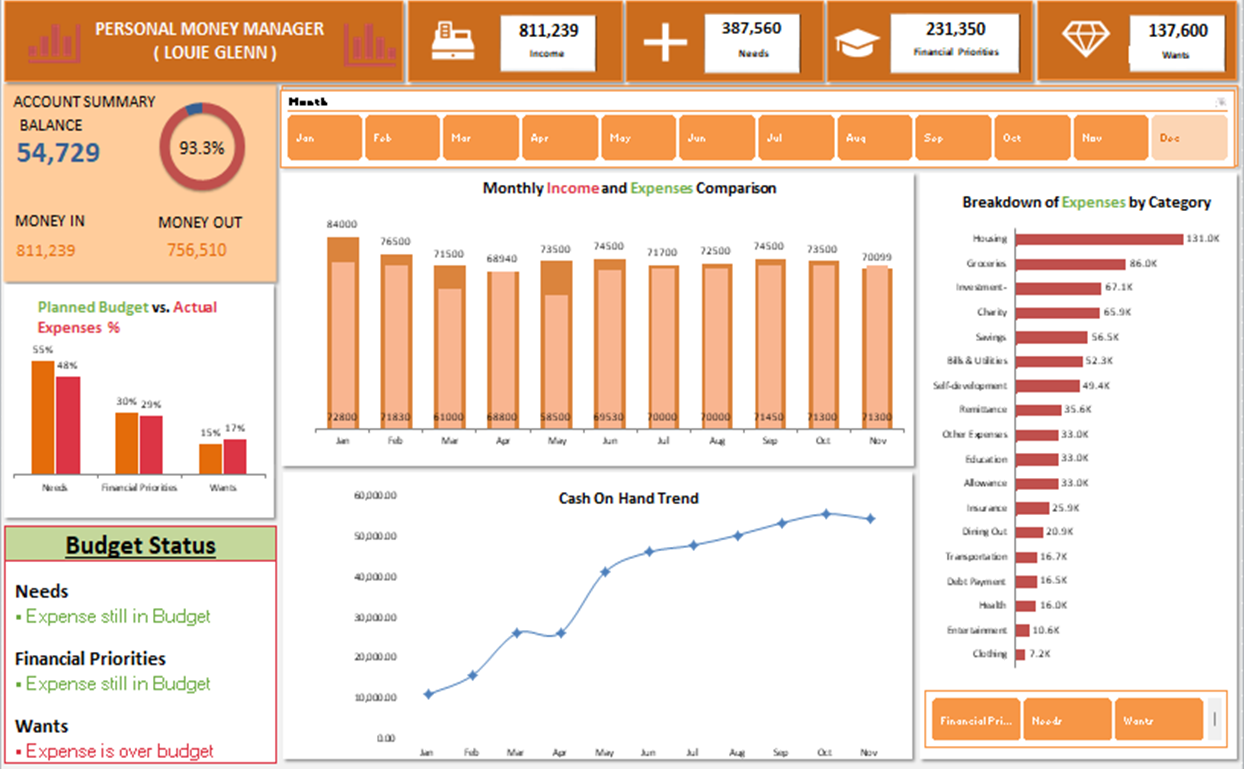The height and width of the screenshot is (769, 1244).
Task: Select Jul in the Month slicer
Action: (795, 137)
